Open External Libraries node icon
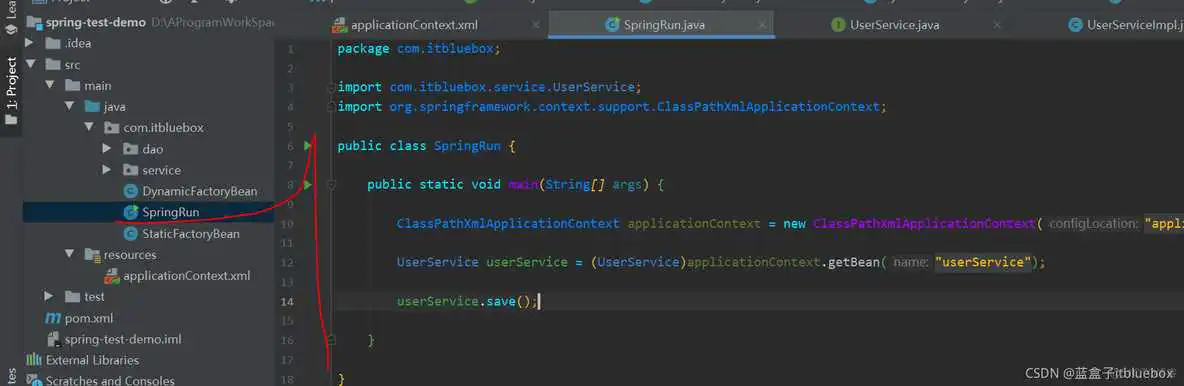 (x=35, y=360)
